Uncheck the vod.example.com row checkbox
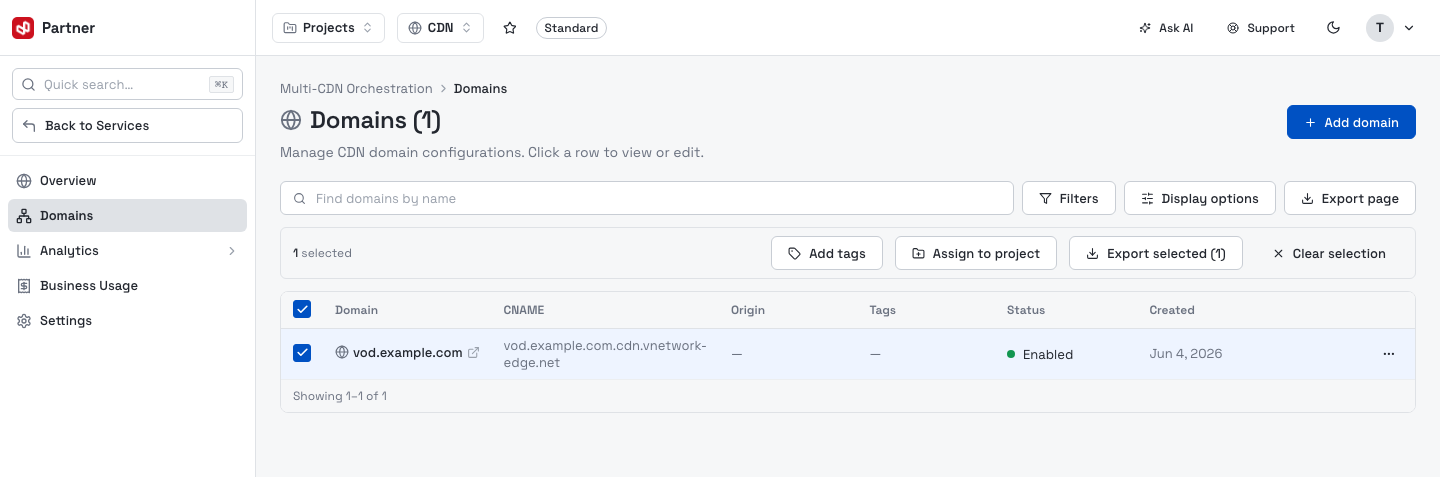 pyautogui.click(x=302, y=353)
